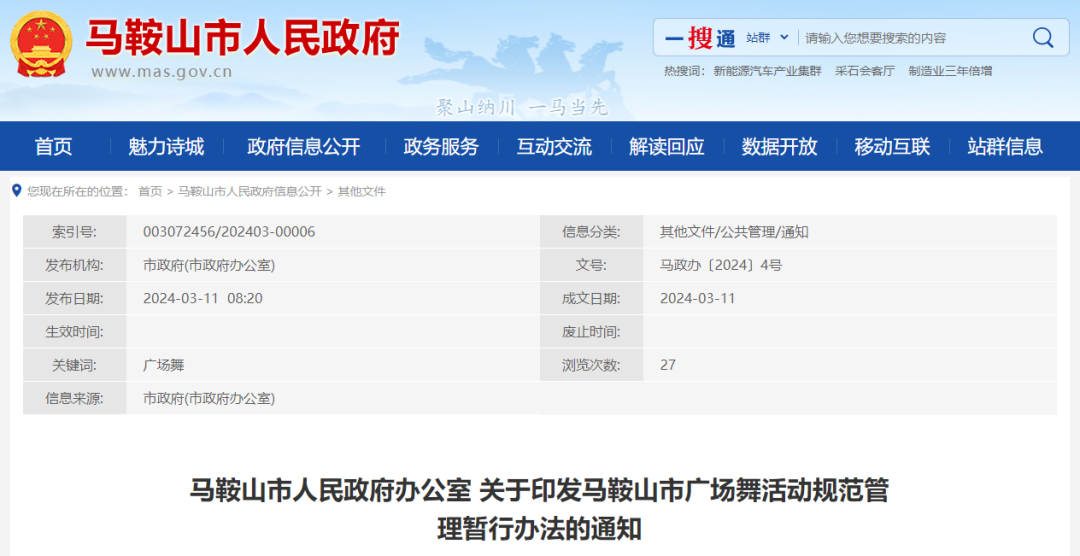Viewport: 1080px width, 556px height.
Task: Click the 一搜通 search logo
Action: 700,38
